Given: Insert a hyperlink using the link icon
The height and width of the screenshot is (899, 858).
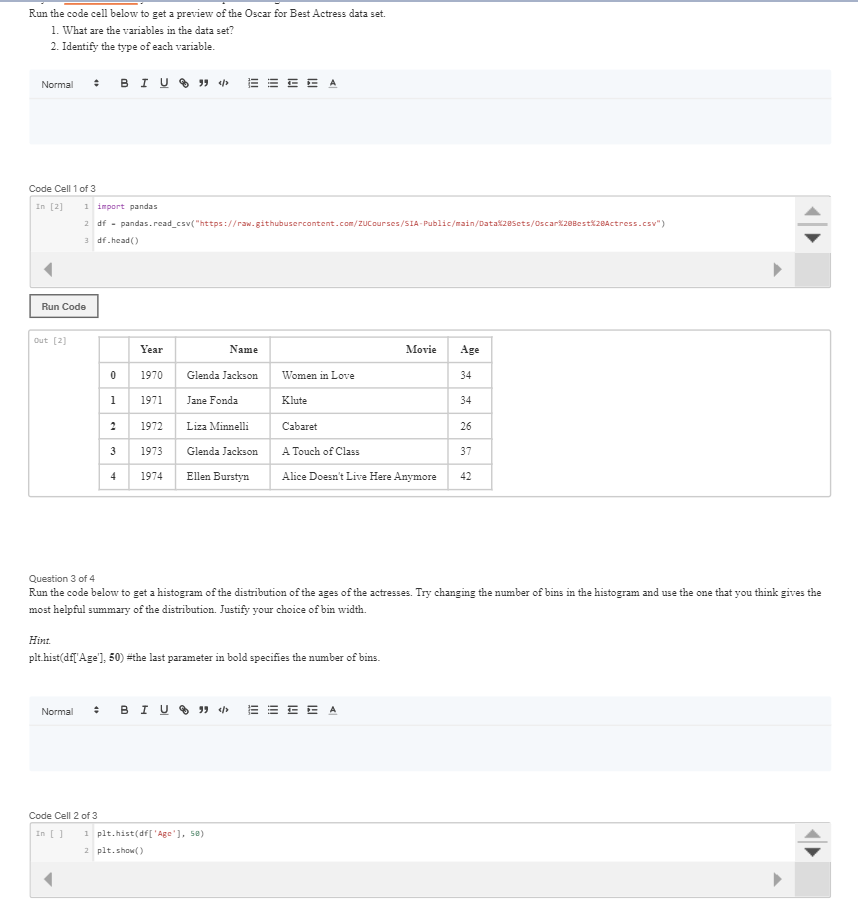Looking at the screenshot, I should [x=184, y=84].
